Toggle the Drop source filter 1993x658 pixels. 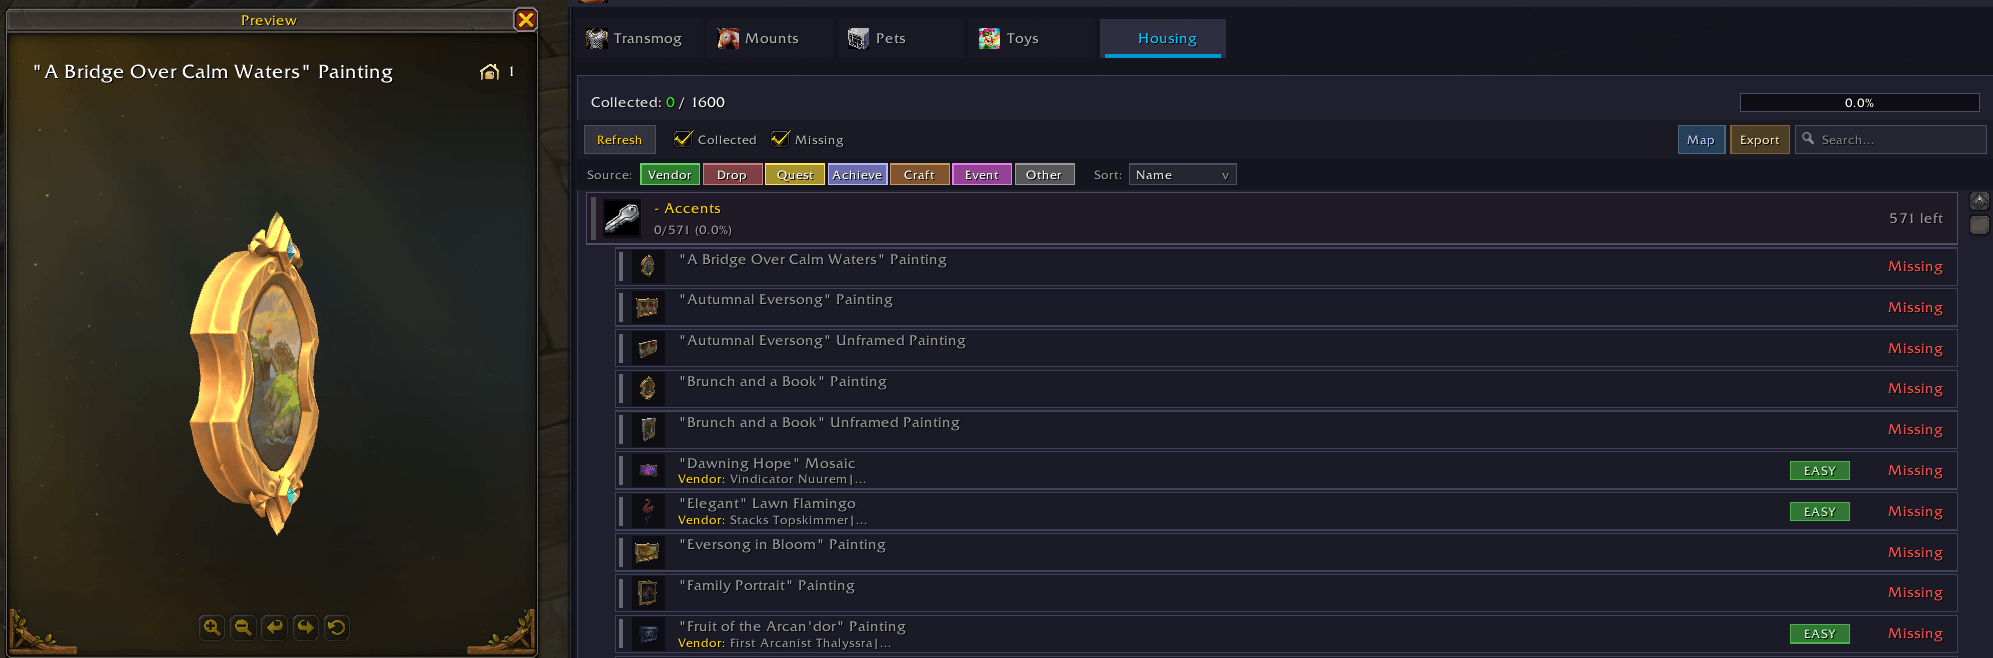(732, 175)
